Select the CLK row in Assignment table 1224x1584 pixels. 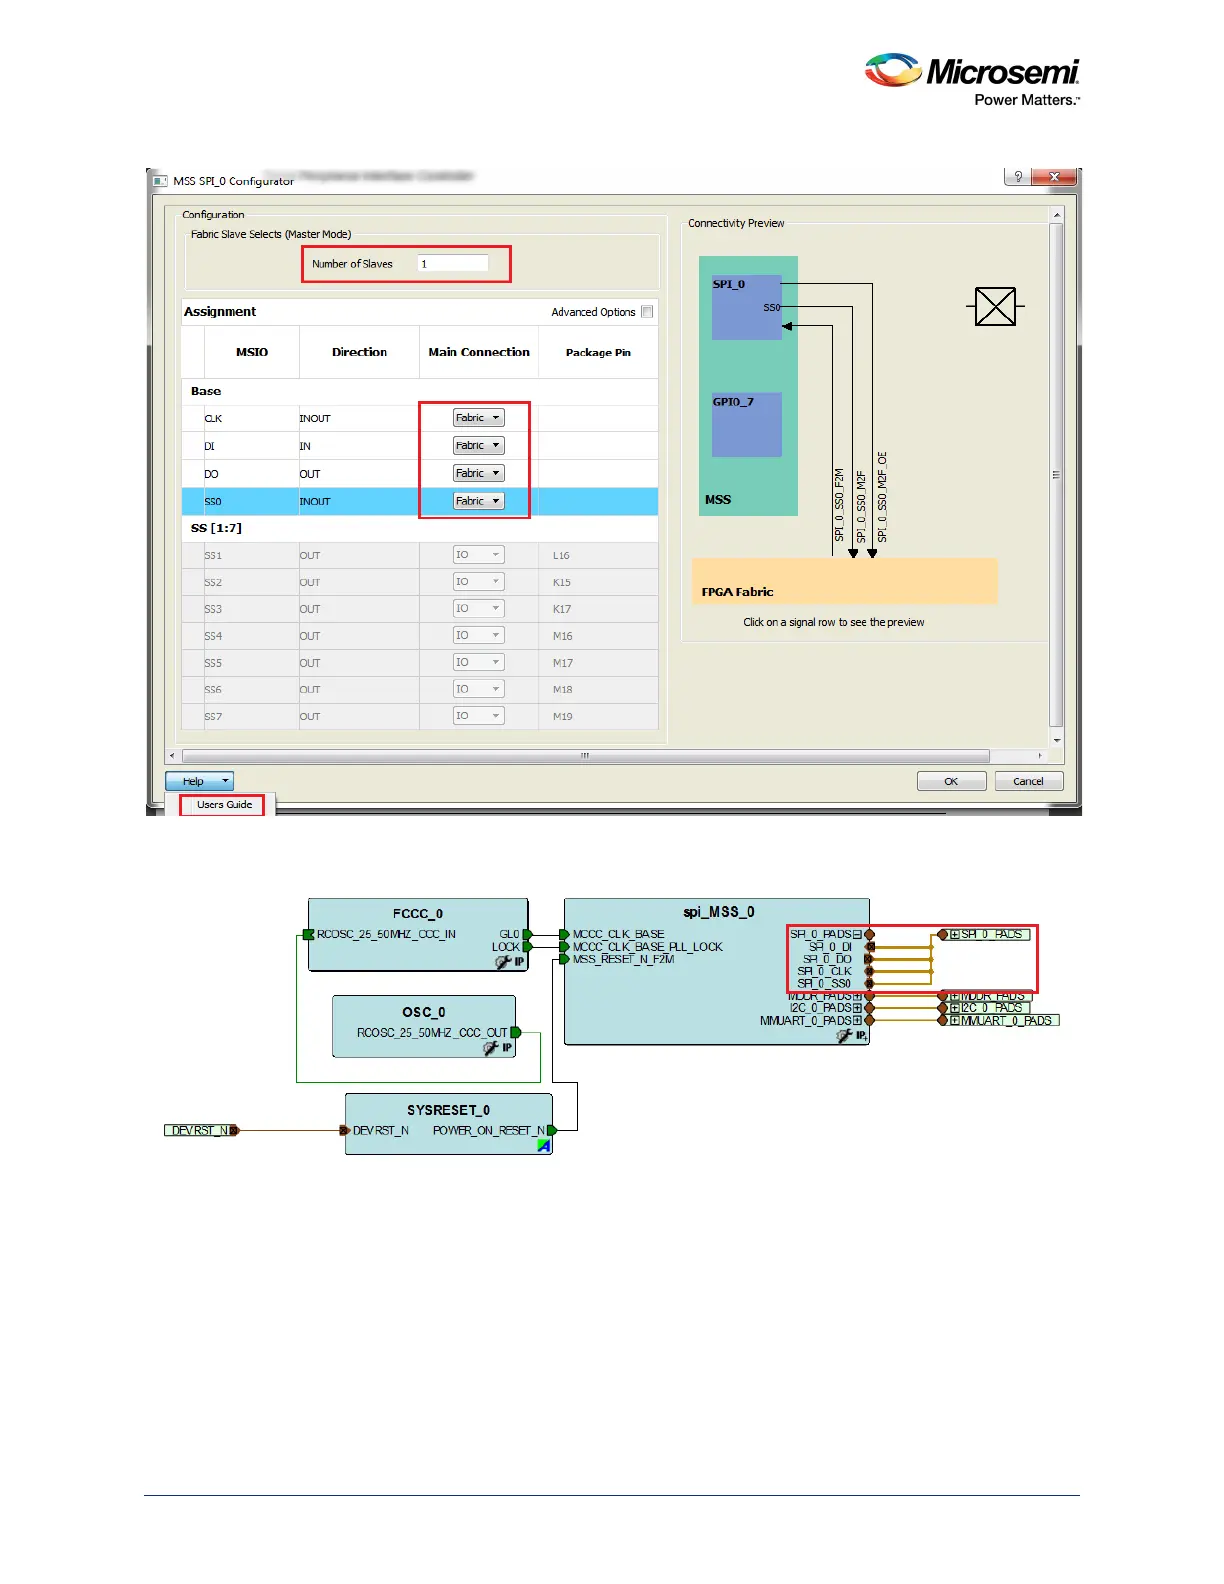click(x=420, y=418)
